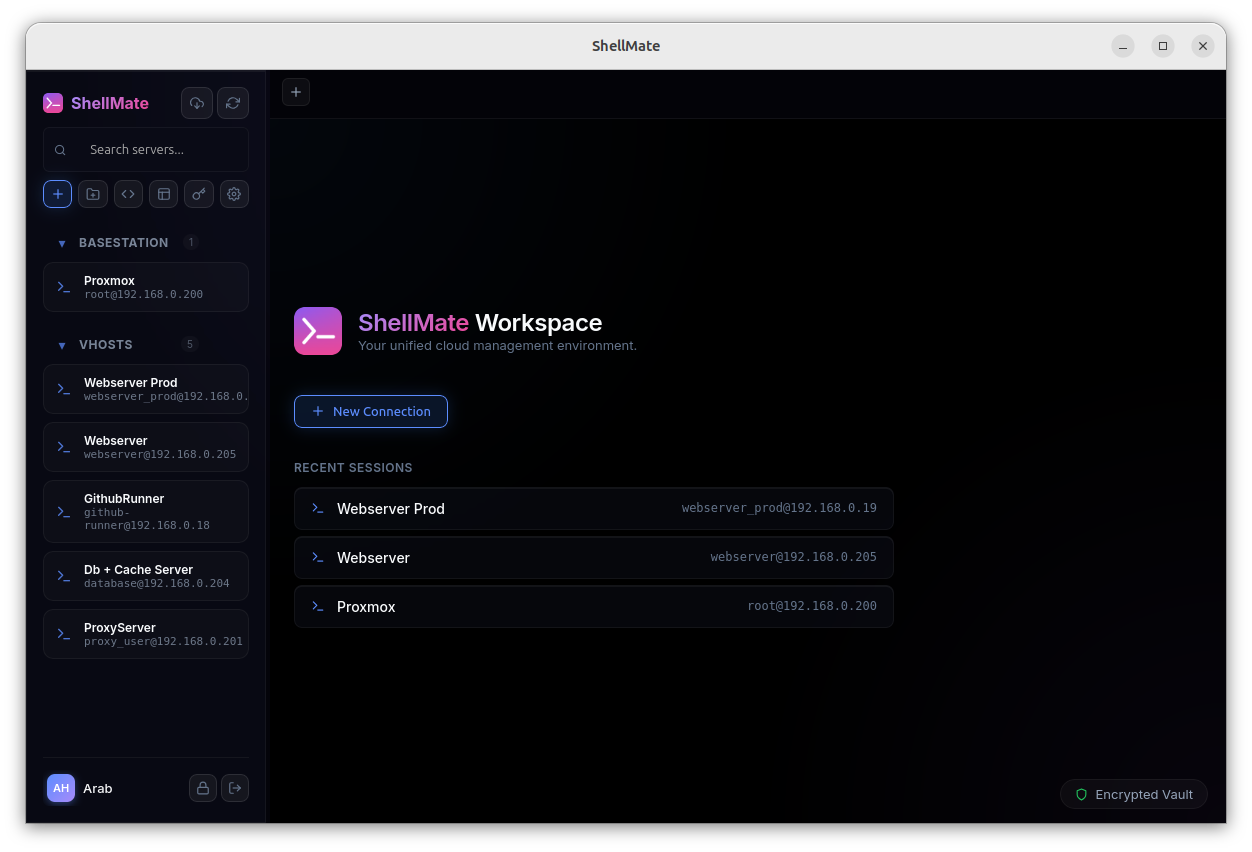Click the lock vault icon near Arab
1252x852 pixels.
point(203,788)
